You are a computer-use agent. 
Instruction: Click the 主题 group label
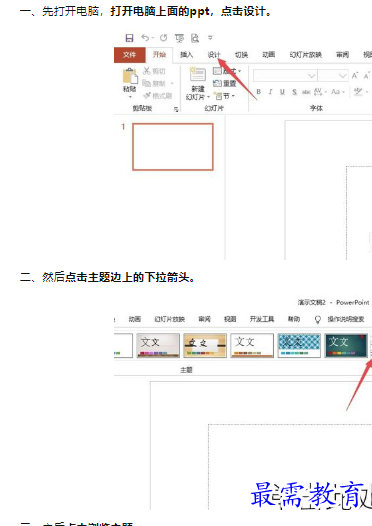click(186, 370)
